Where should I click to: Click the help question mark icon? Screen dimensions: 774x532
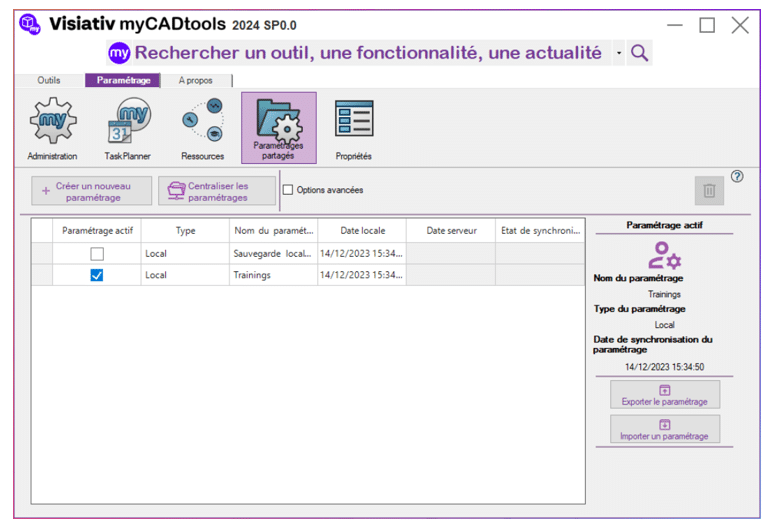point(737,176)
